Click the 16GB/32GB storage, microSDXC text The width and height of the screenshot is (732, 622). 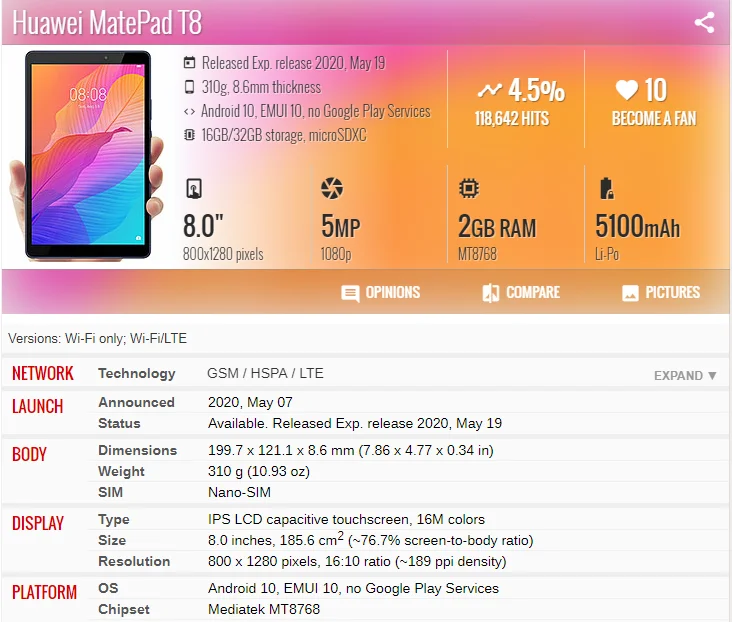[284, 135]
